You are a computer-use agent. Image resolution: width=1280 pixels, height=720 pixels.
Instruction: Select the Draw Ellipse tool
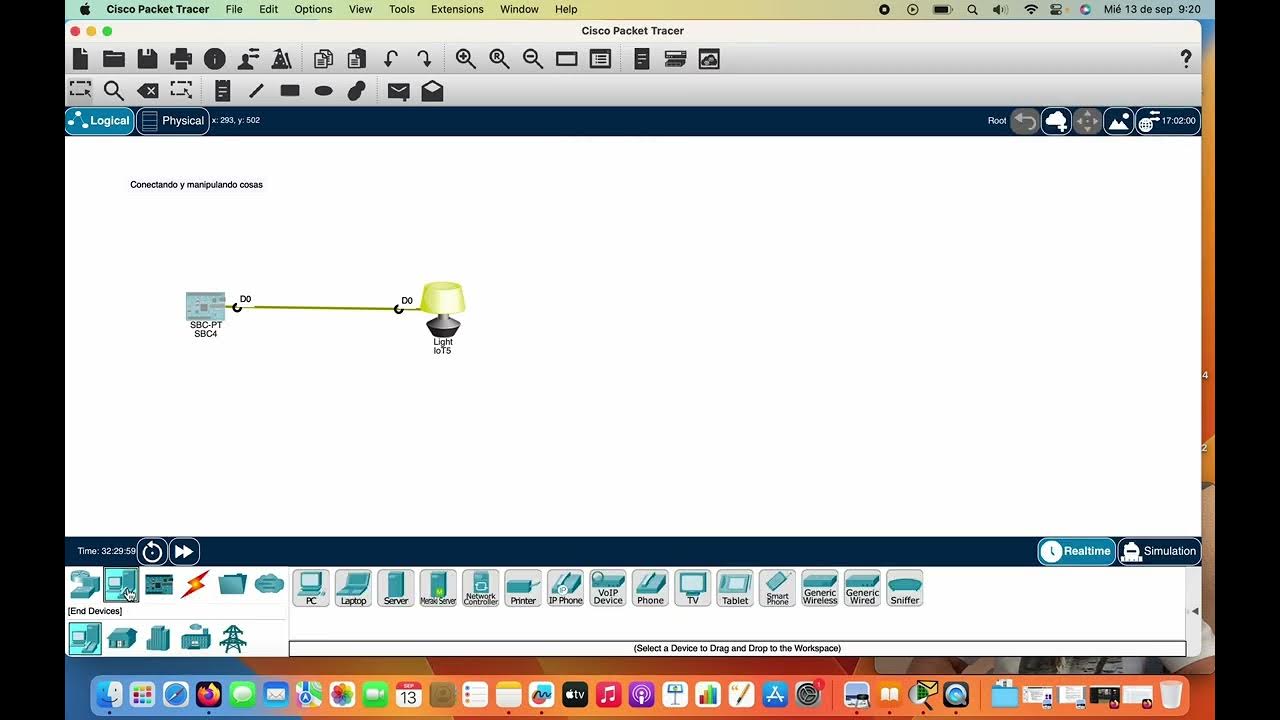click(323, 91)
